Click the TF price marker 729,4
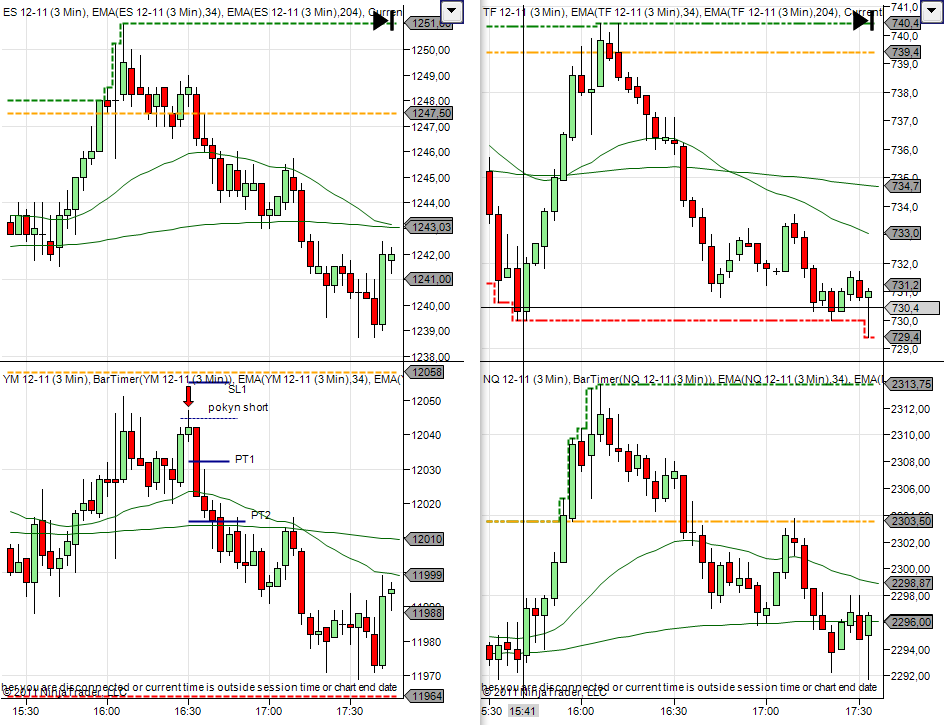944x725 pixels. click(x=904, y=337)
